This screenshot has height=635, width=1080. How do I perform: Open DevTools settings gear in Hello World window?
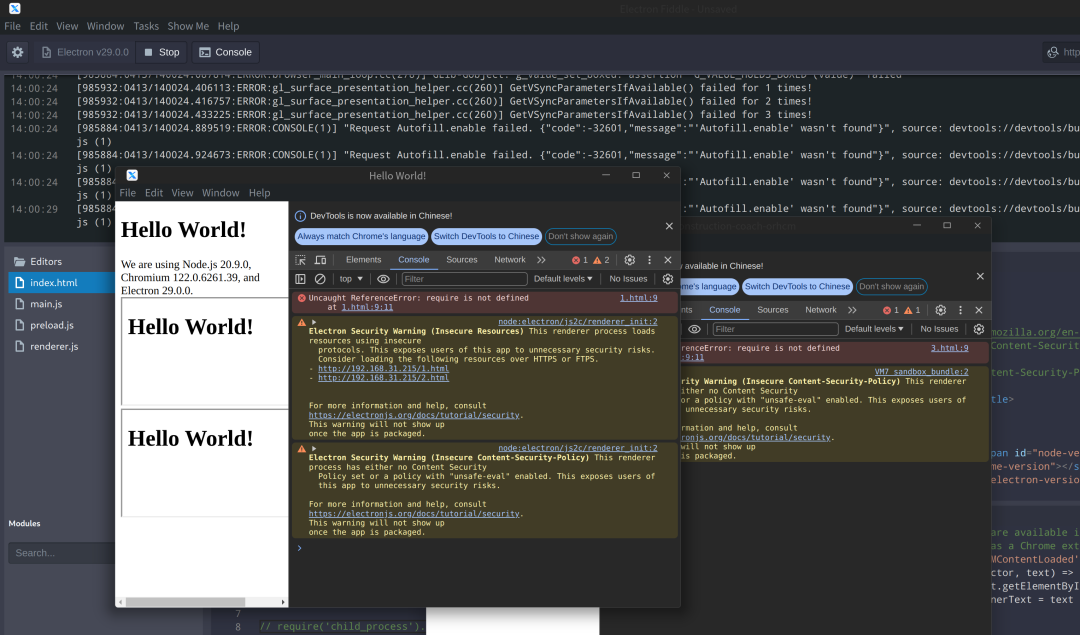[630, 260]
